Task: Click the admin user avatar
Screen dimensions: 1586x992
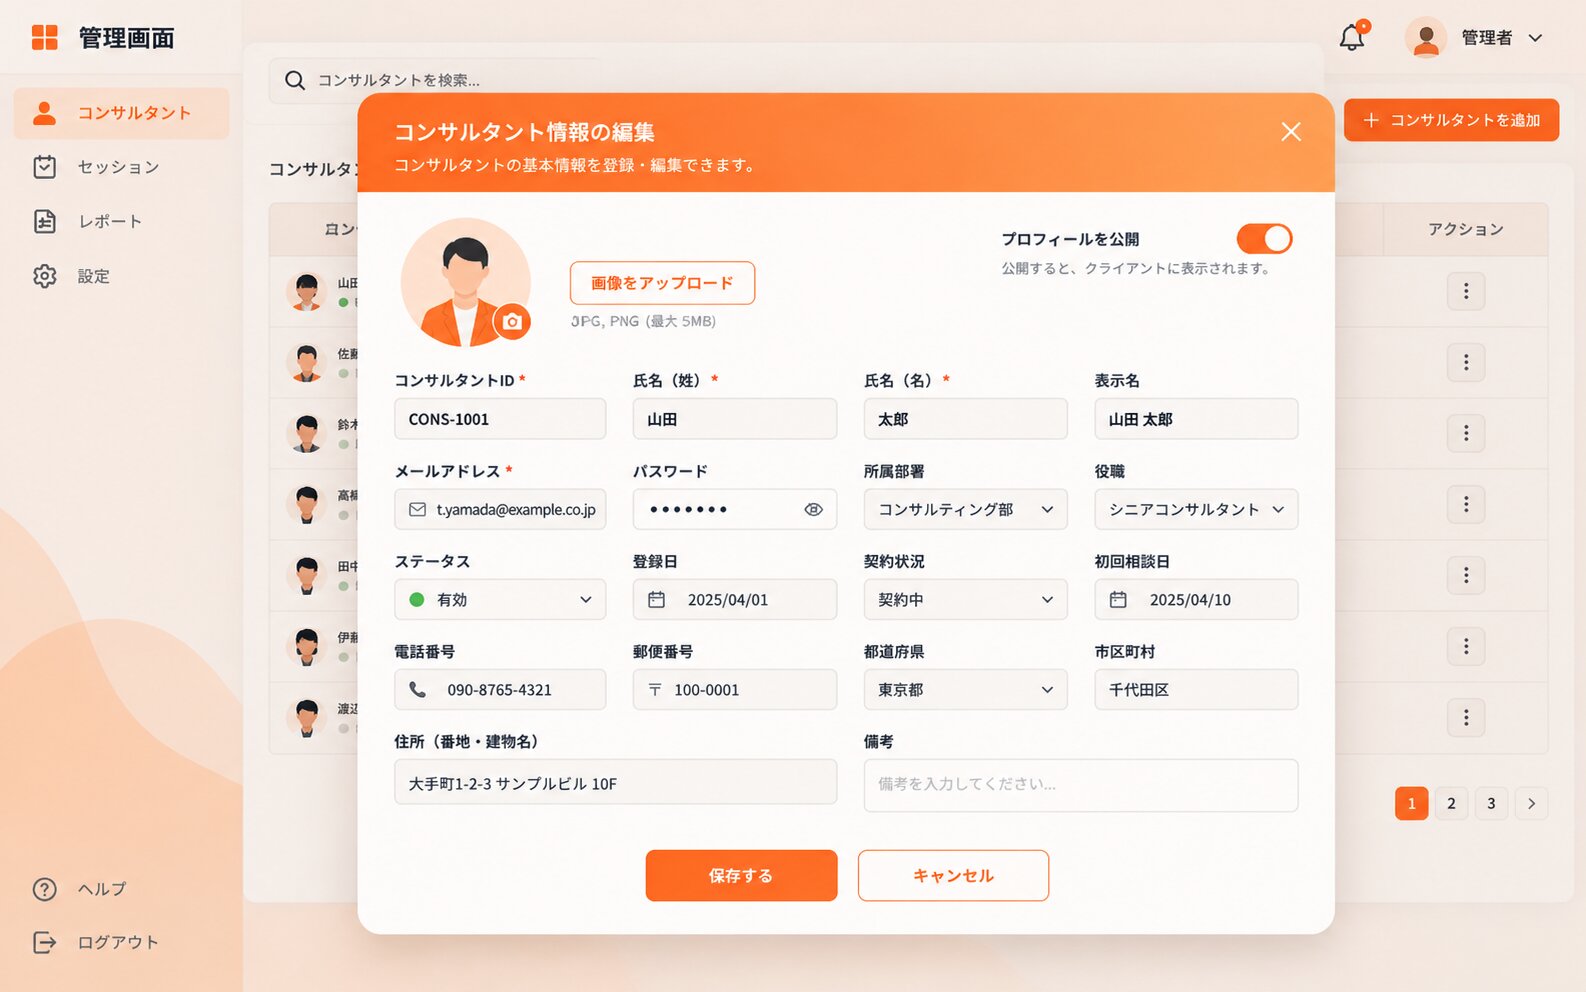Action: (x=1426, y=38)
